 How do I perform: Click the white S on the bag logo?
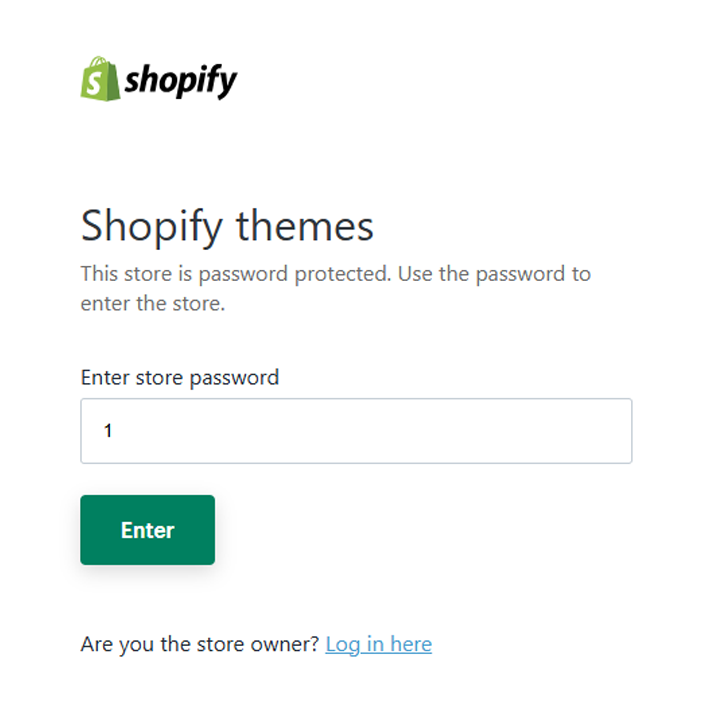click(100, 82)
